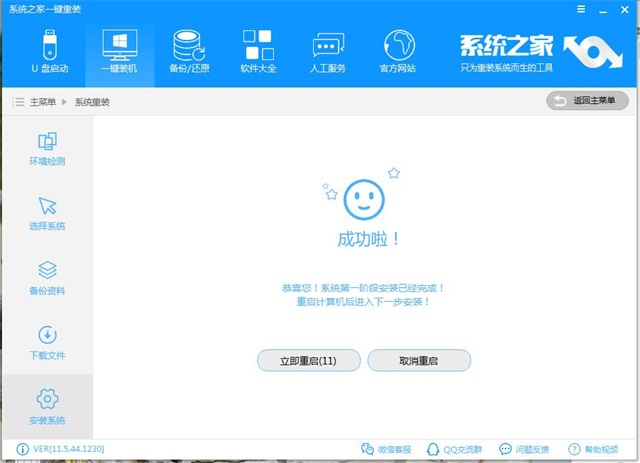Click the version info VER[11.5.44.1230]

pyautogui.click(x=62, y=449)
